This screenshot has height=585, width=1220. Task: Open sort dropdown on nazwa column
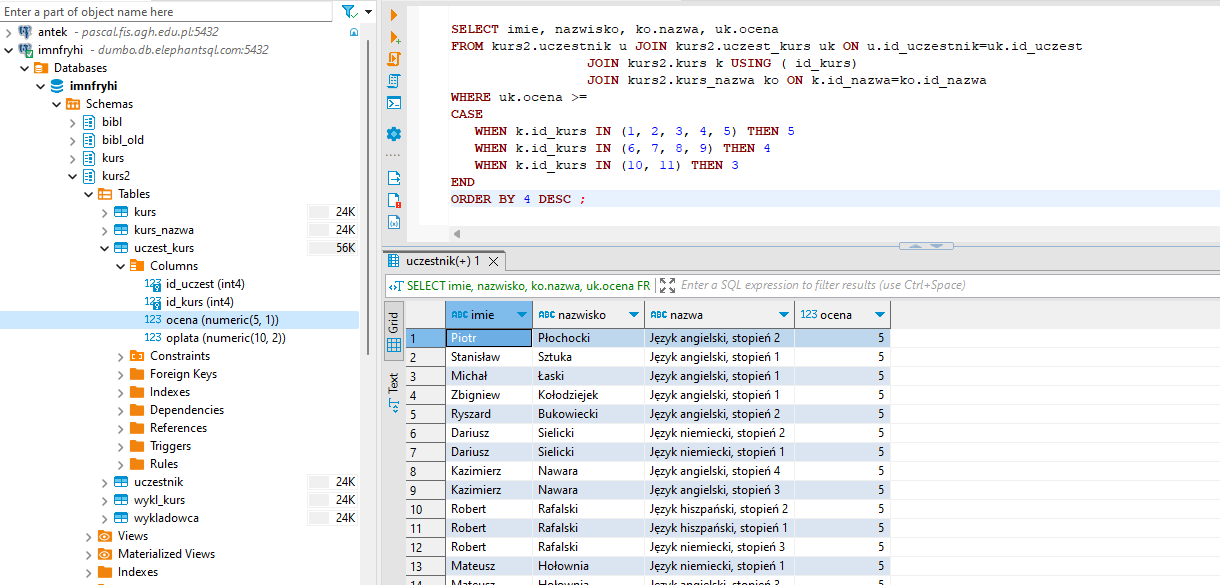tap(783, 314)
